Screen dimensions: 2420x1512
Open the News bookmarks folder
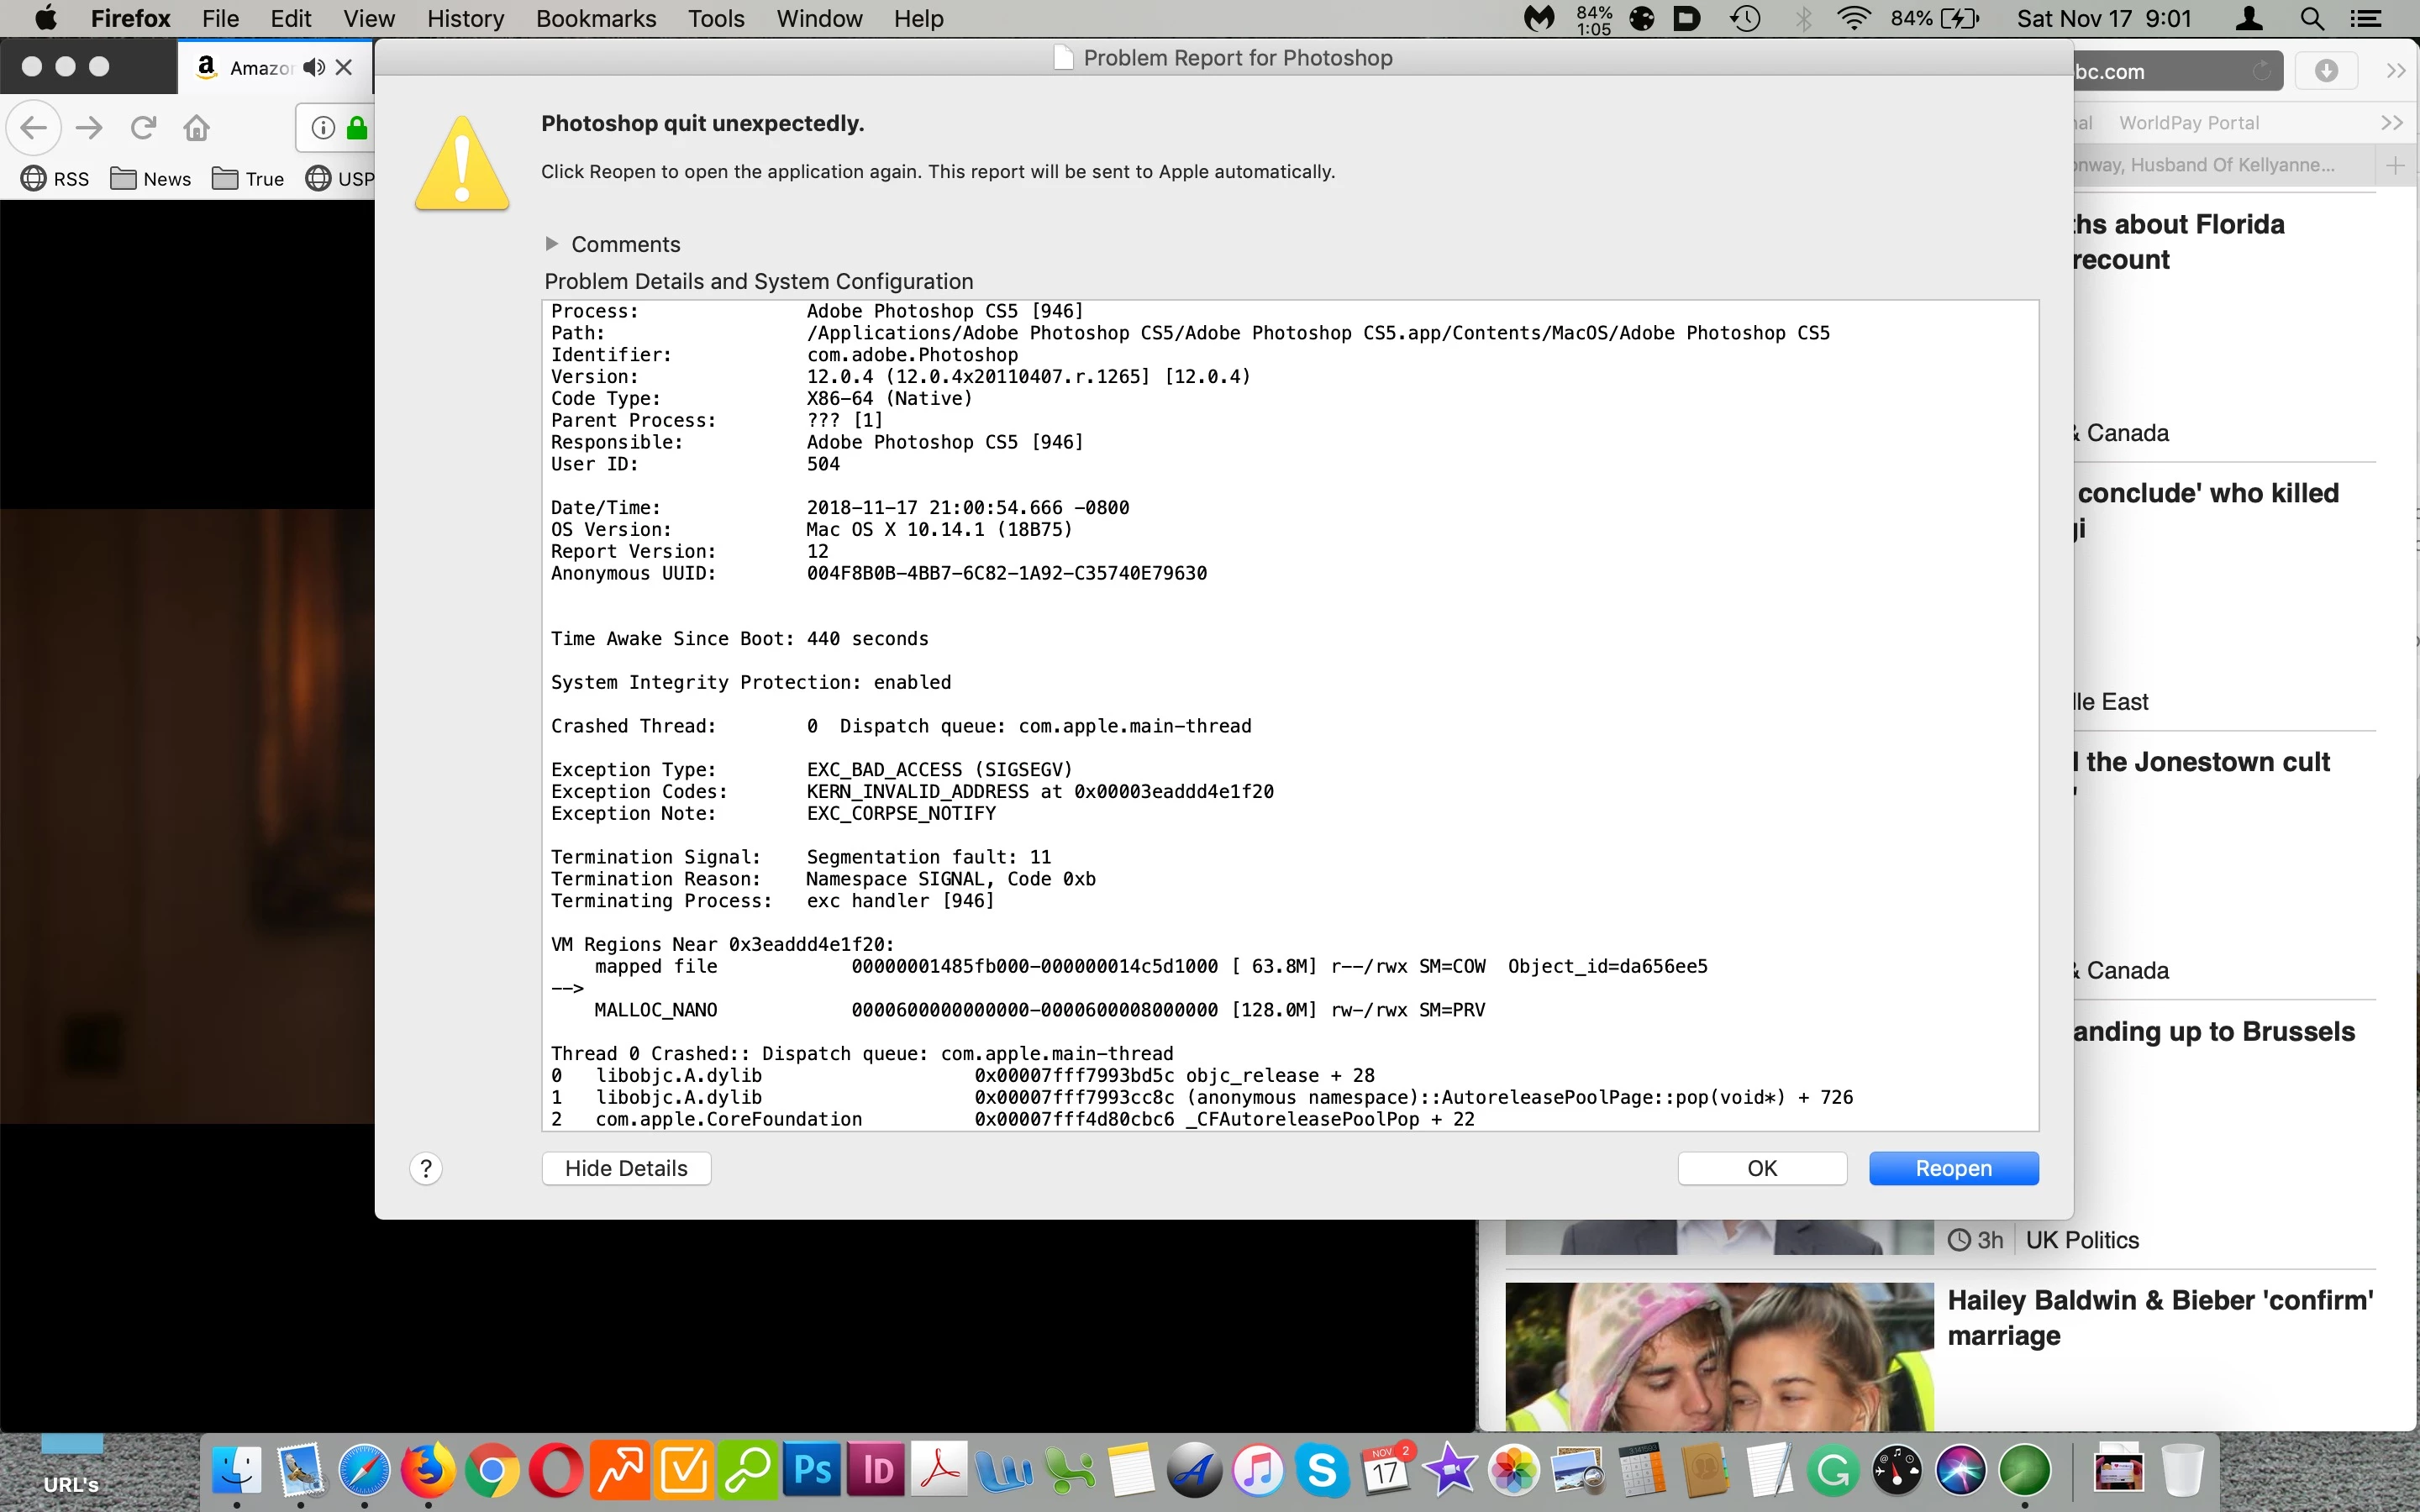coord(151,179)
